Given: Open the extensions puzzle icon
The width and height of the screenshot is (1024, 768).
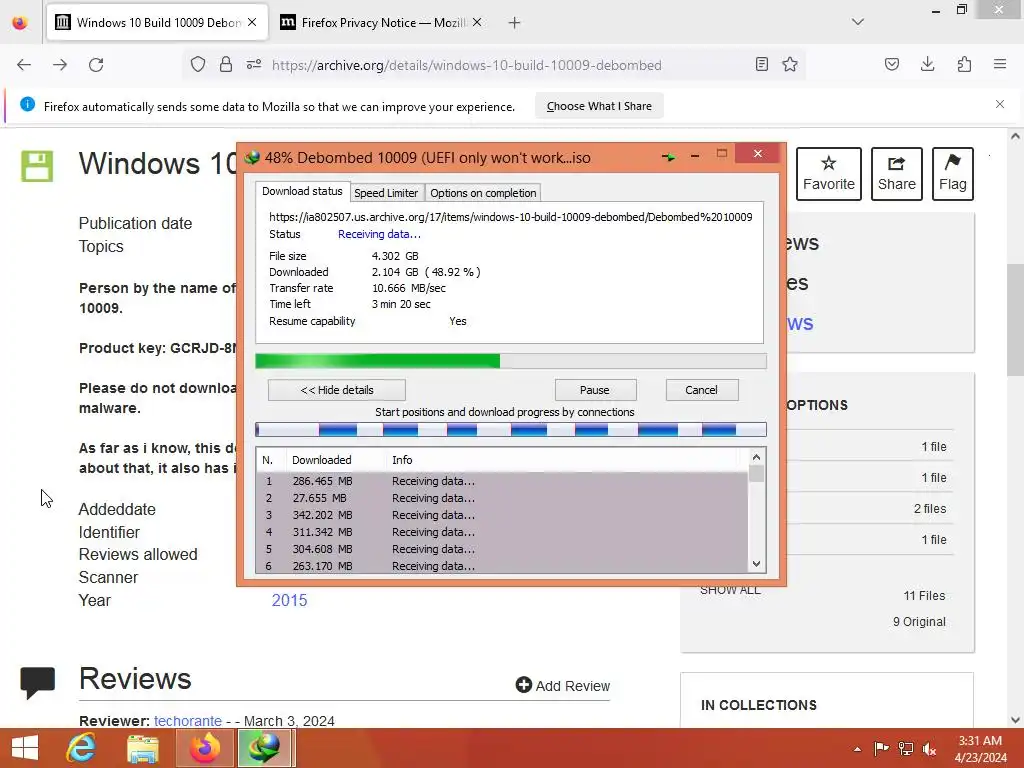Looking at the screenshot, I should 964,64.
